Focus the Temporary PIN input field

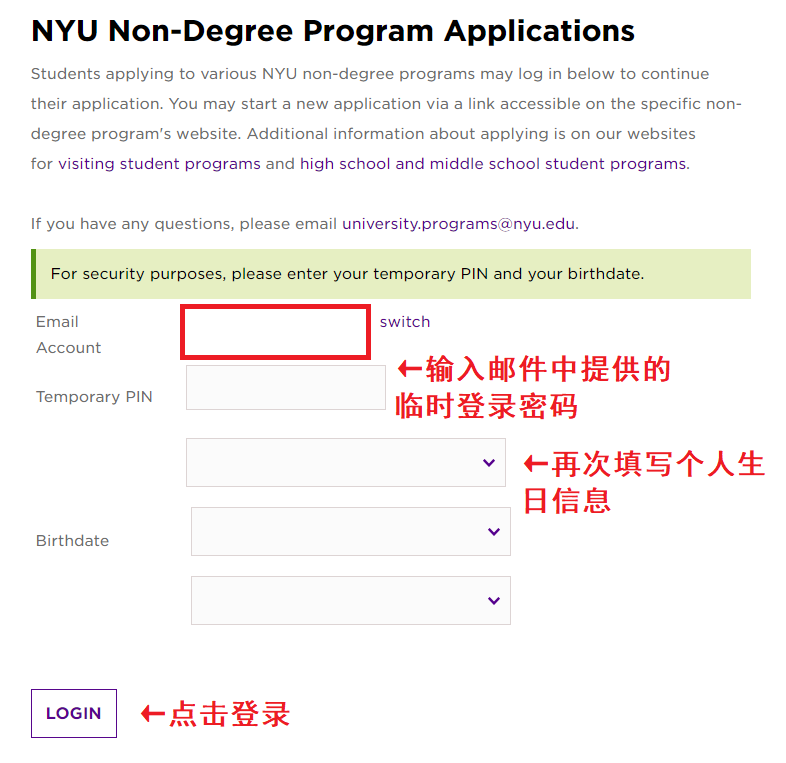coord(285,387)
